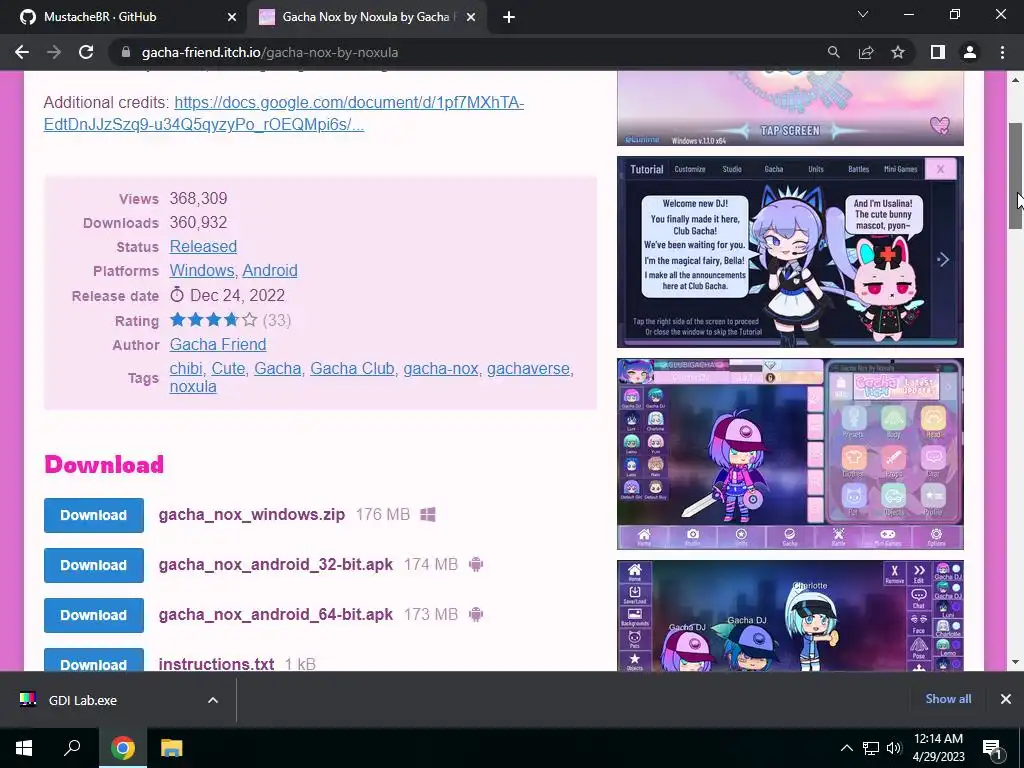1024x768 pixels.
Task: Open the volume control in tray
Action: (x=894, y=748)
